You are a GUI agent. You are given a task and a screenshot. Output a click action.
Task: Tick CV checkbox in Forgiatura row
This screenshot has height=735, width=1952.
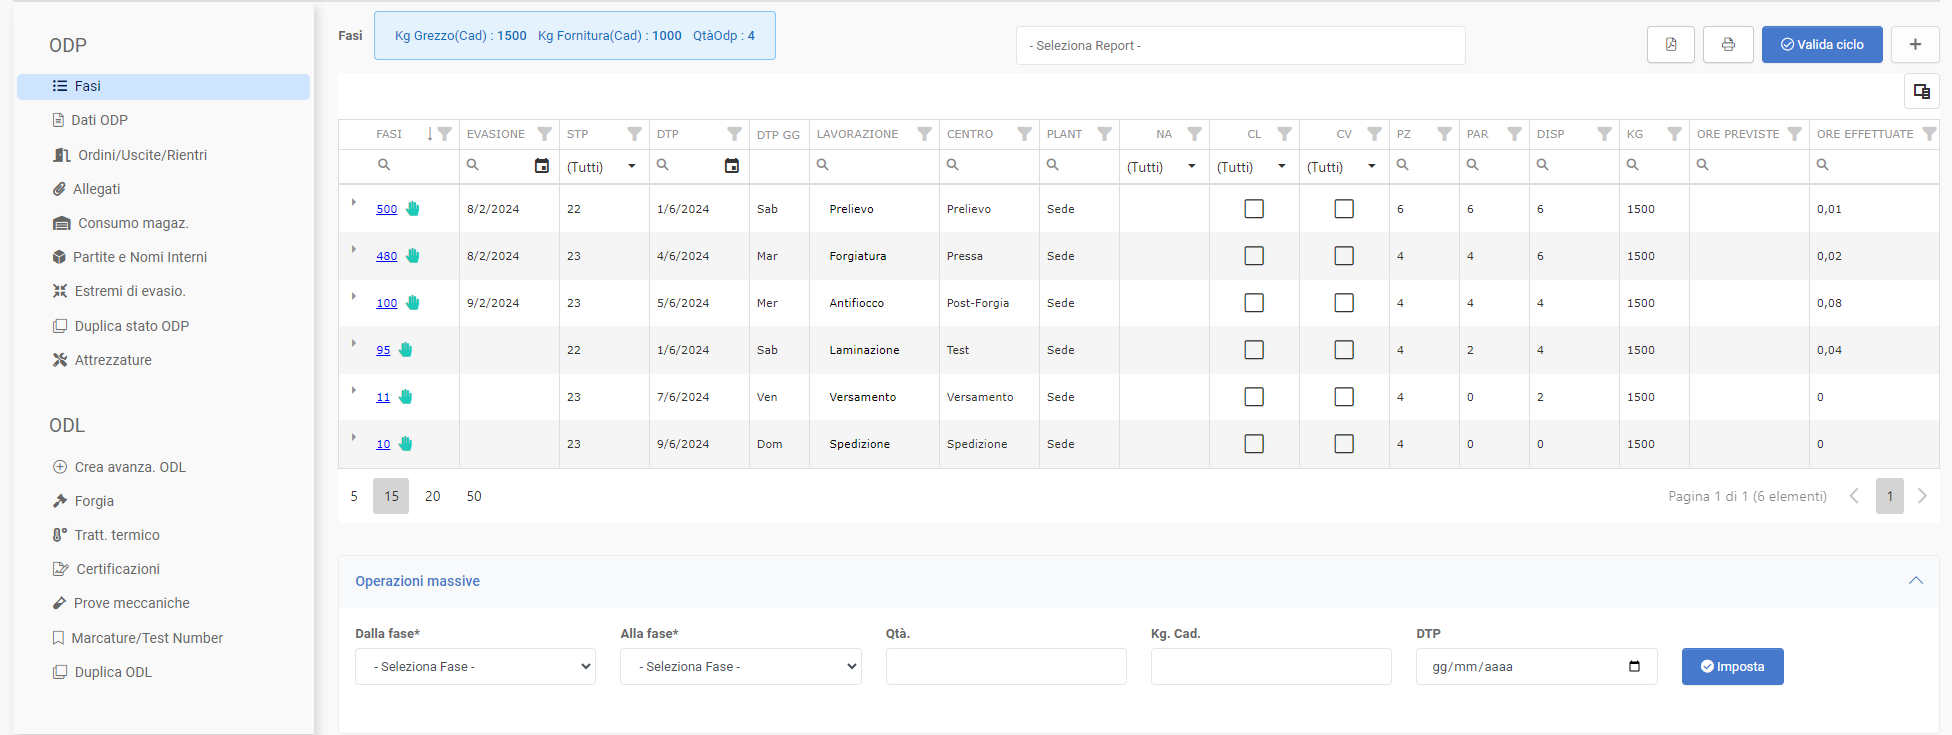[1344, 256]
